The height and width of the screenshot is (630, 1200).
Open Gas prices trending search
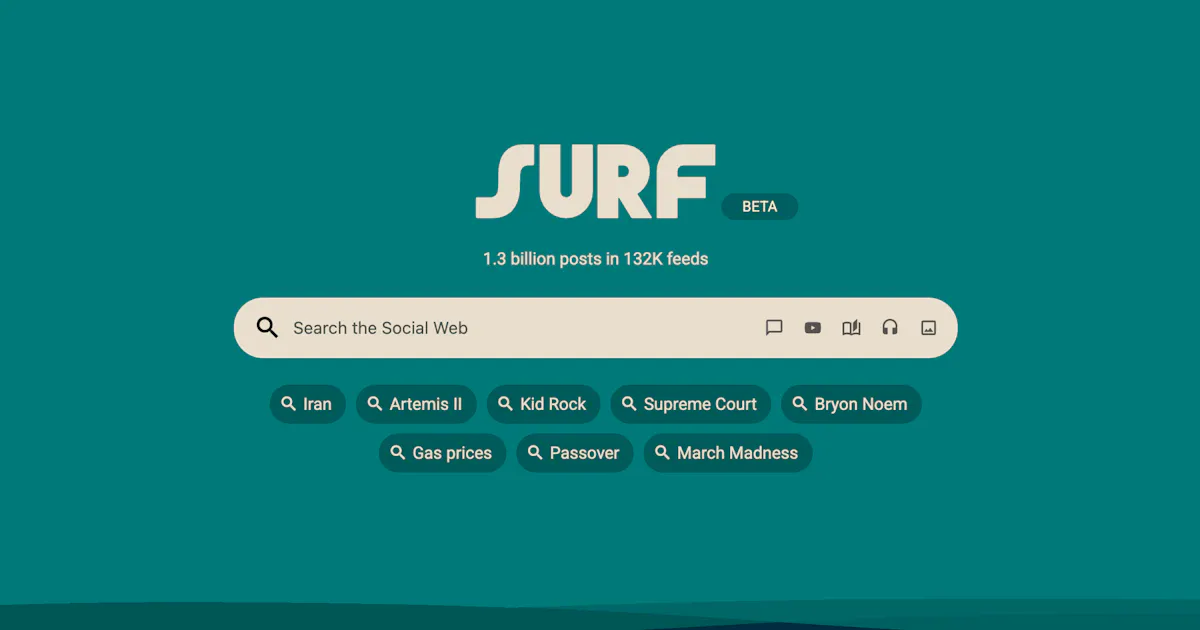443,453
